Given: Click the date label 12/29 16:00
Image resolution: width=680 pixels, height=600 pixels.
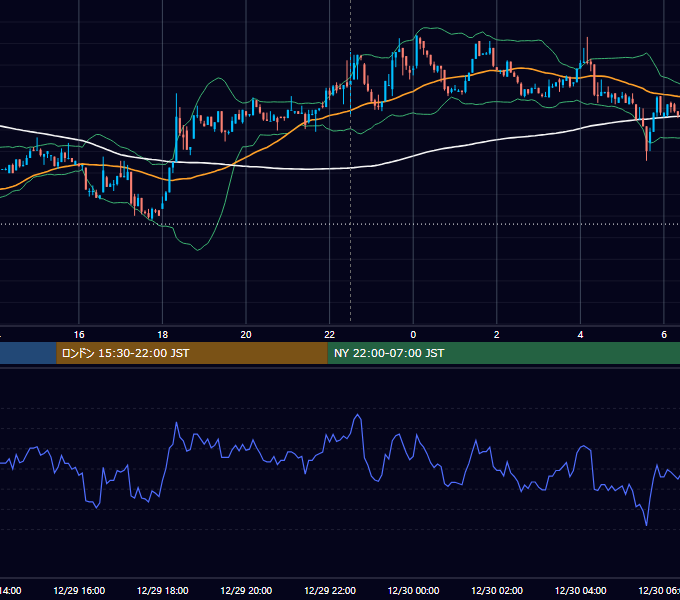Looking at the screenshot, I should [x=79, y=590].
